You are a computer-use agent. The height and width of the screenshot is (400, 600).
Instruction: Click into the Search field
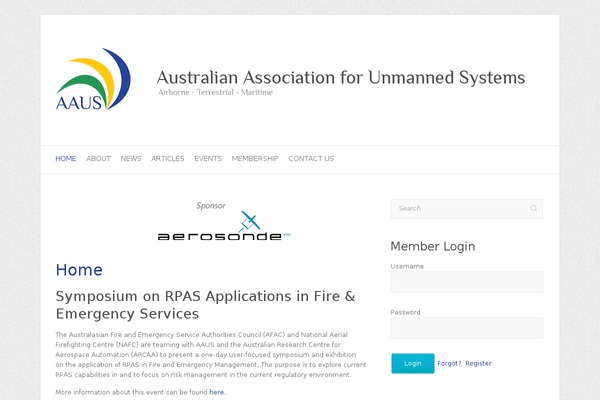click(x=460, y=209)
